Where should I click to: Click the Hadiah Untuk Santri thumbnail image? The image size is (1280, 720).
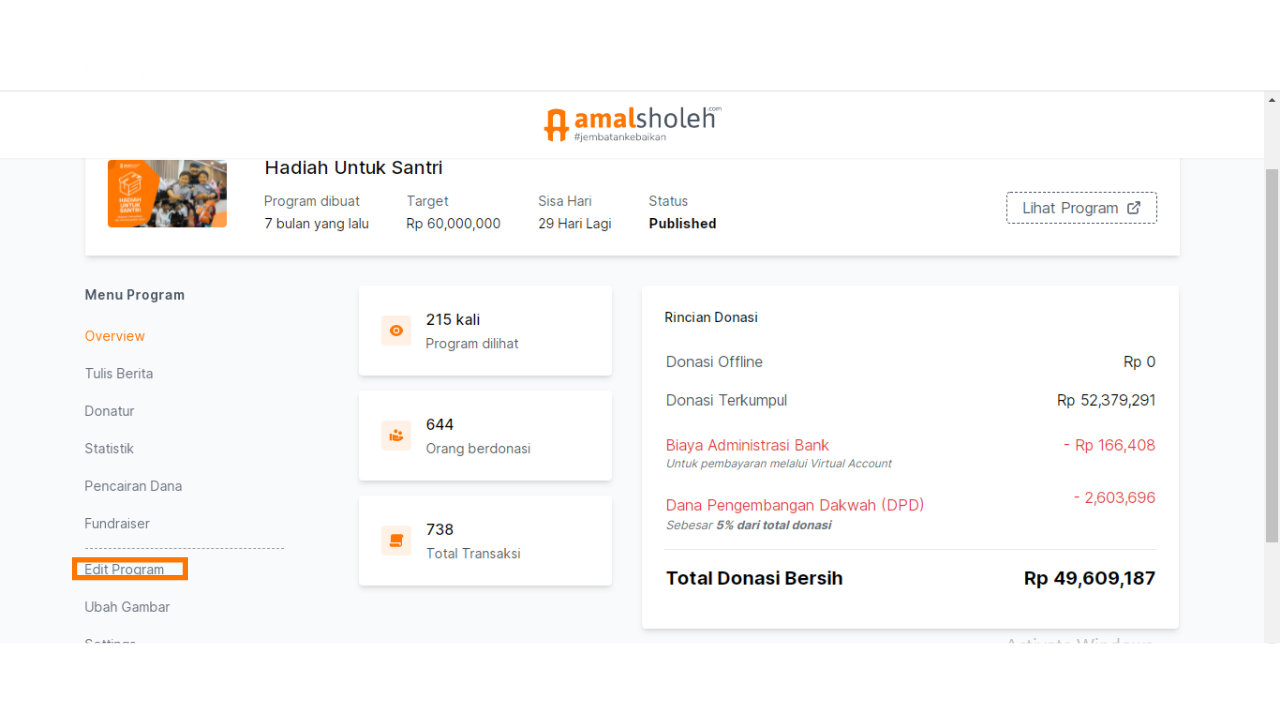[x=167, y=193]
